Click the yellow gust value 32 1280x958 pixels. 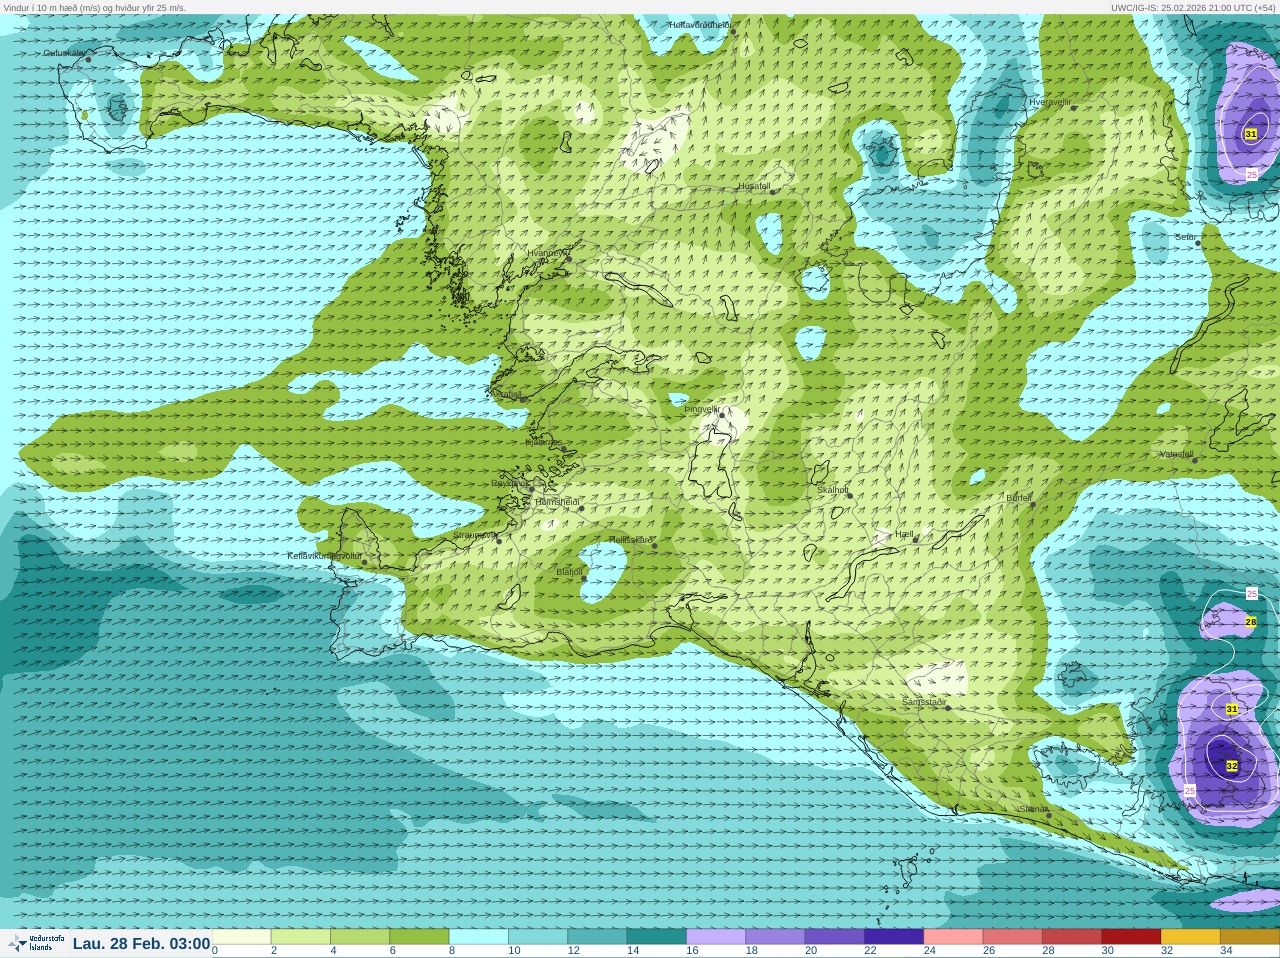click(x=1232, y=766)
